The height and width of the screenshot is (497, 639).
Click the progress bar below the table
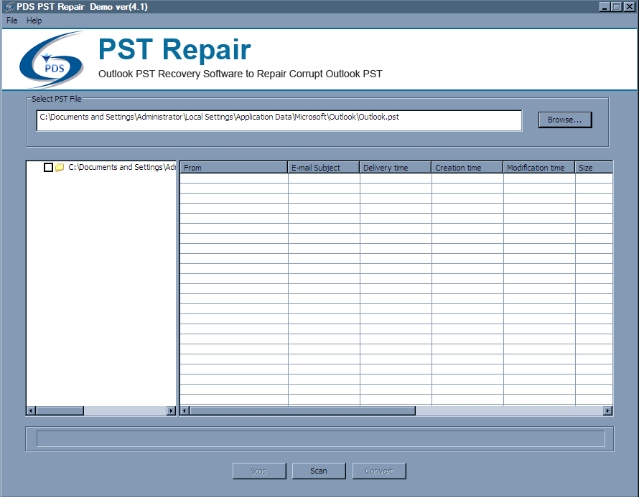320,439
